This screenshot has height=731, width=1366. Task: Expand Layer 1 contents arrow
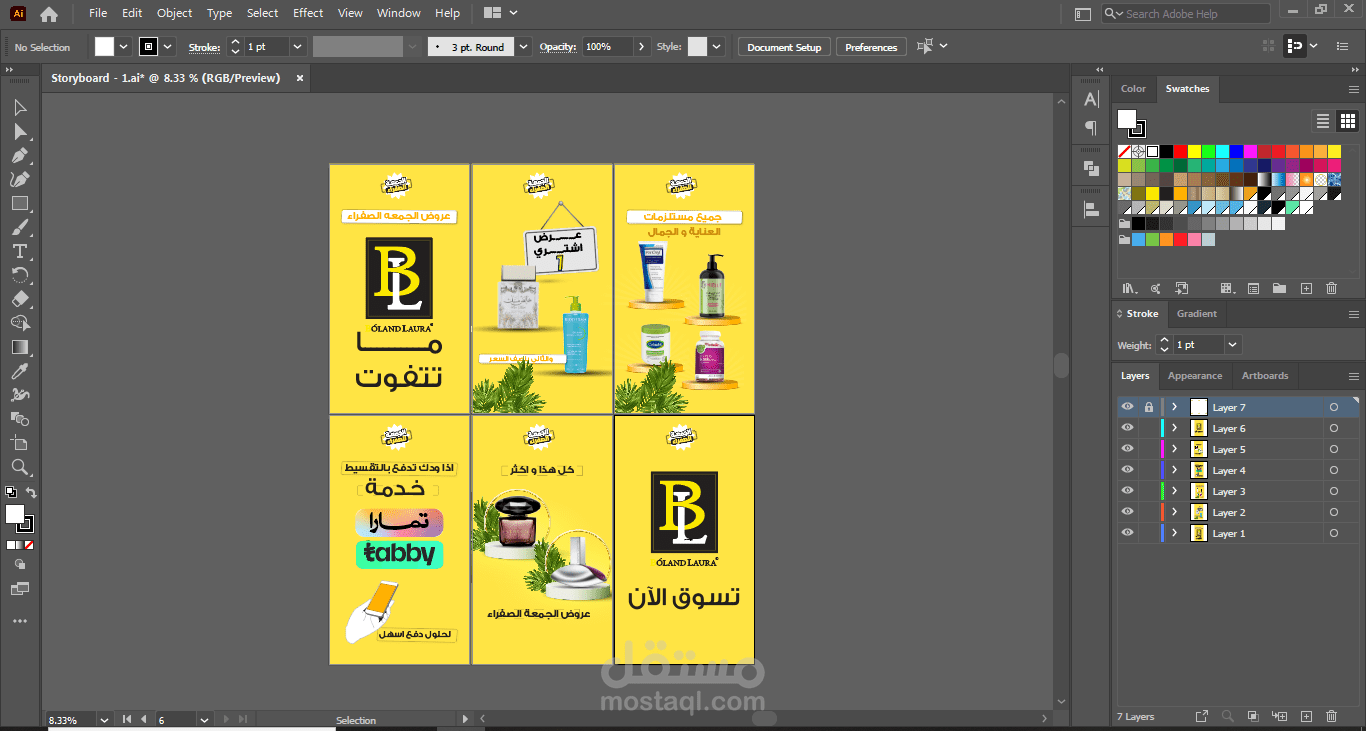click(1174, 533)
